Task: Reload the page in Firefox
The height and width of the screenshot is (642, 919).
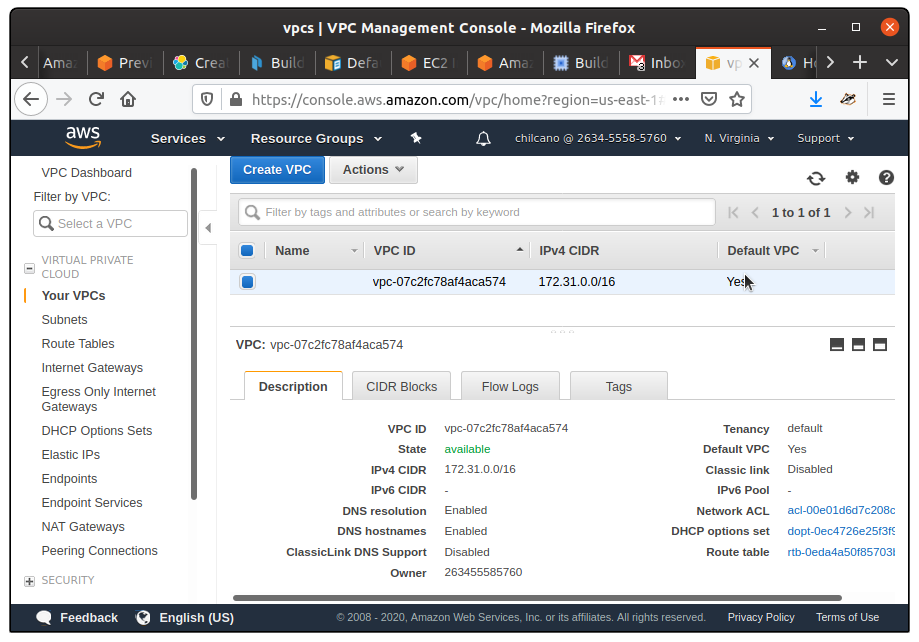Action: [x=96, y=99]
